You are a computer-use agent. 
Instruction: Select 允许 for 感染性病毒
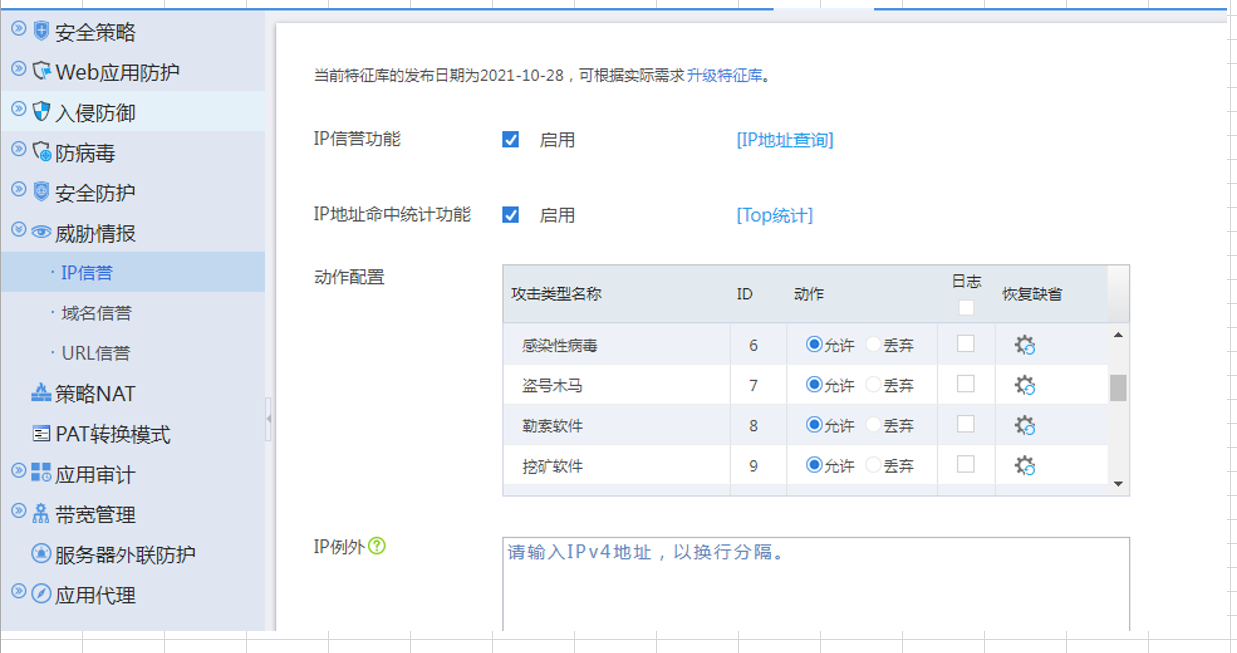click(x=814, y=344)
